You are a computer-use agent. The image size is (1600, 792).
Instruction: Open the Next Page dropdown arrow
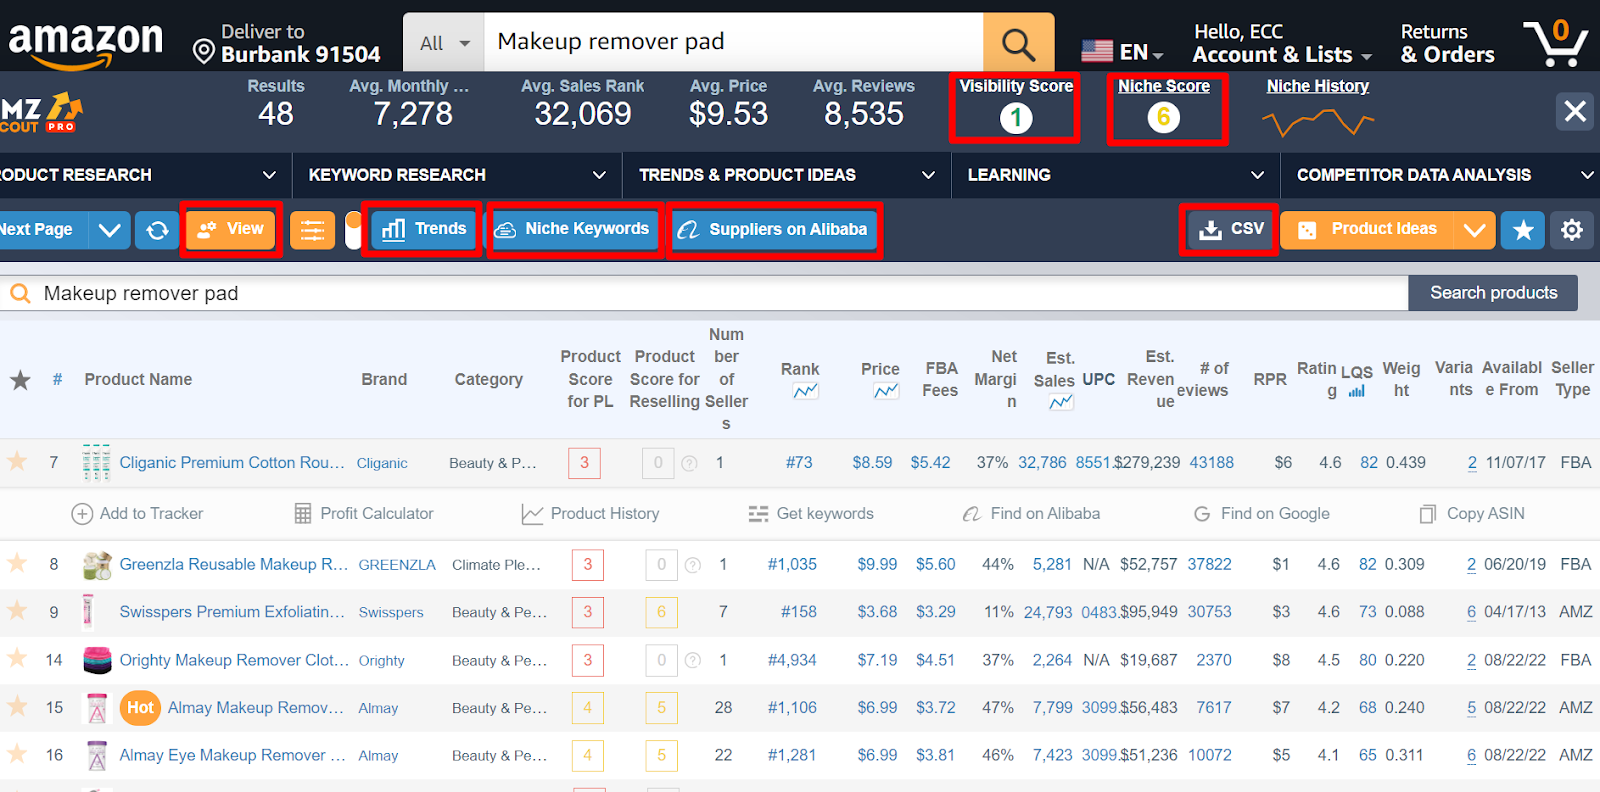coord(110,230)
